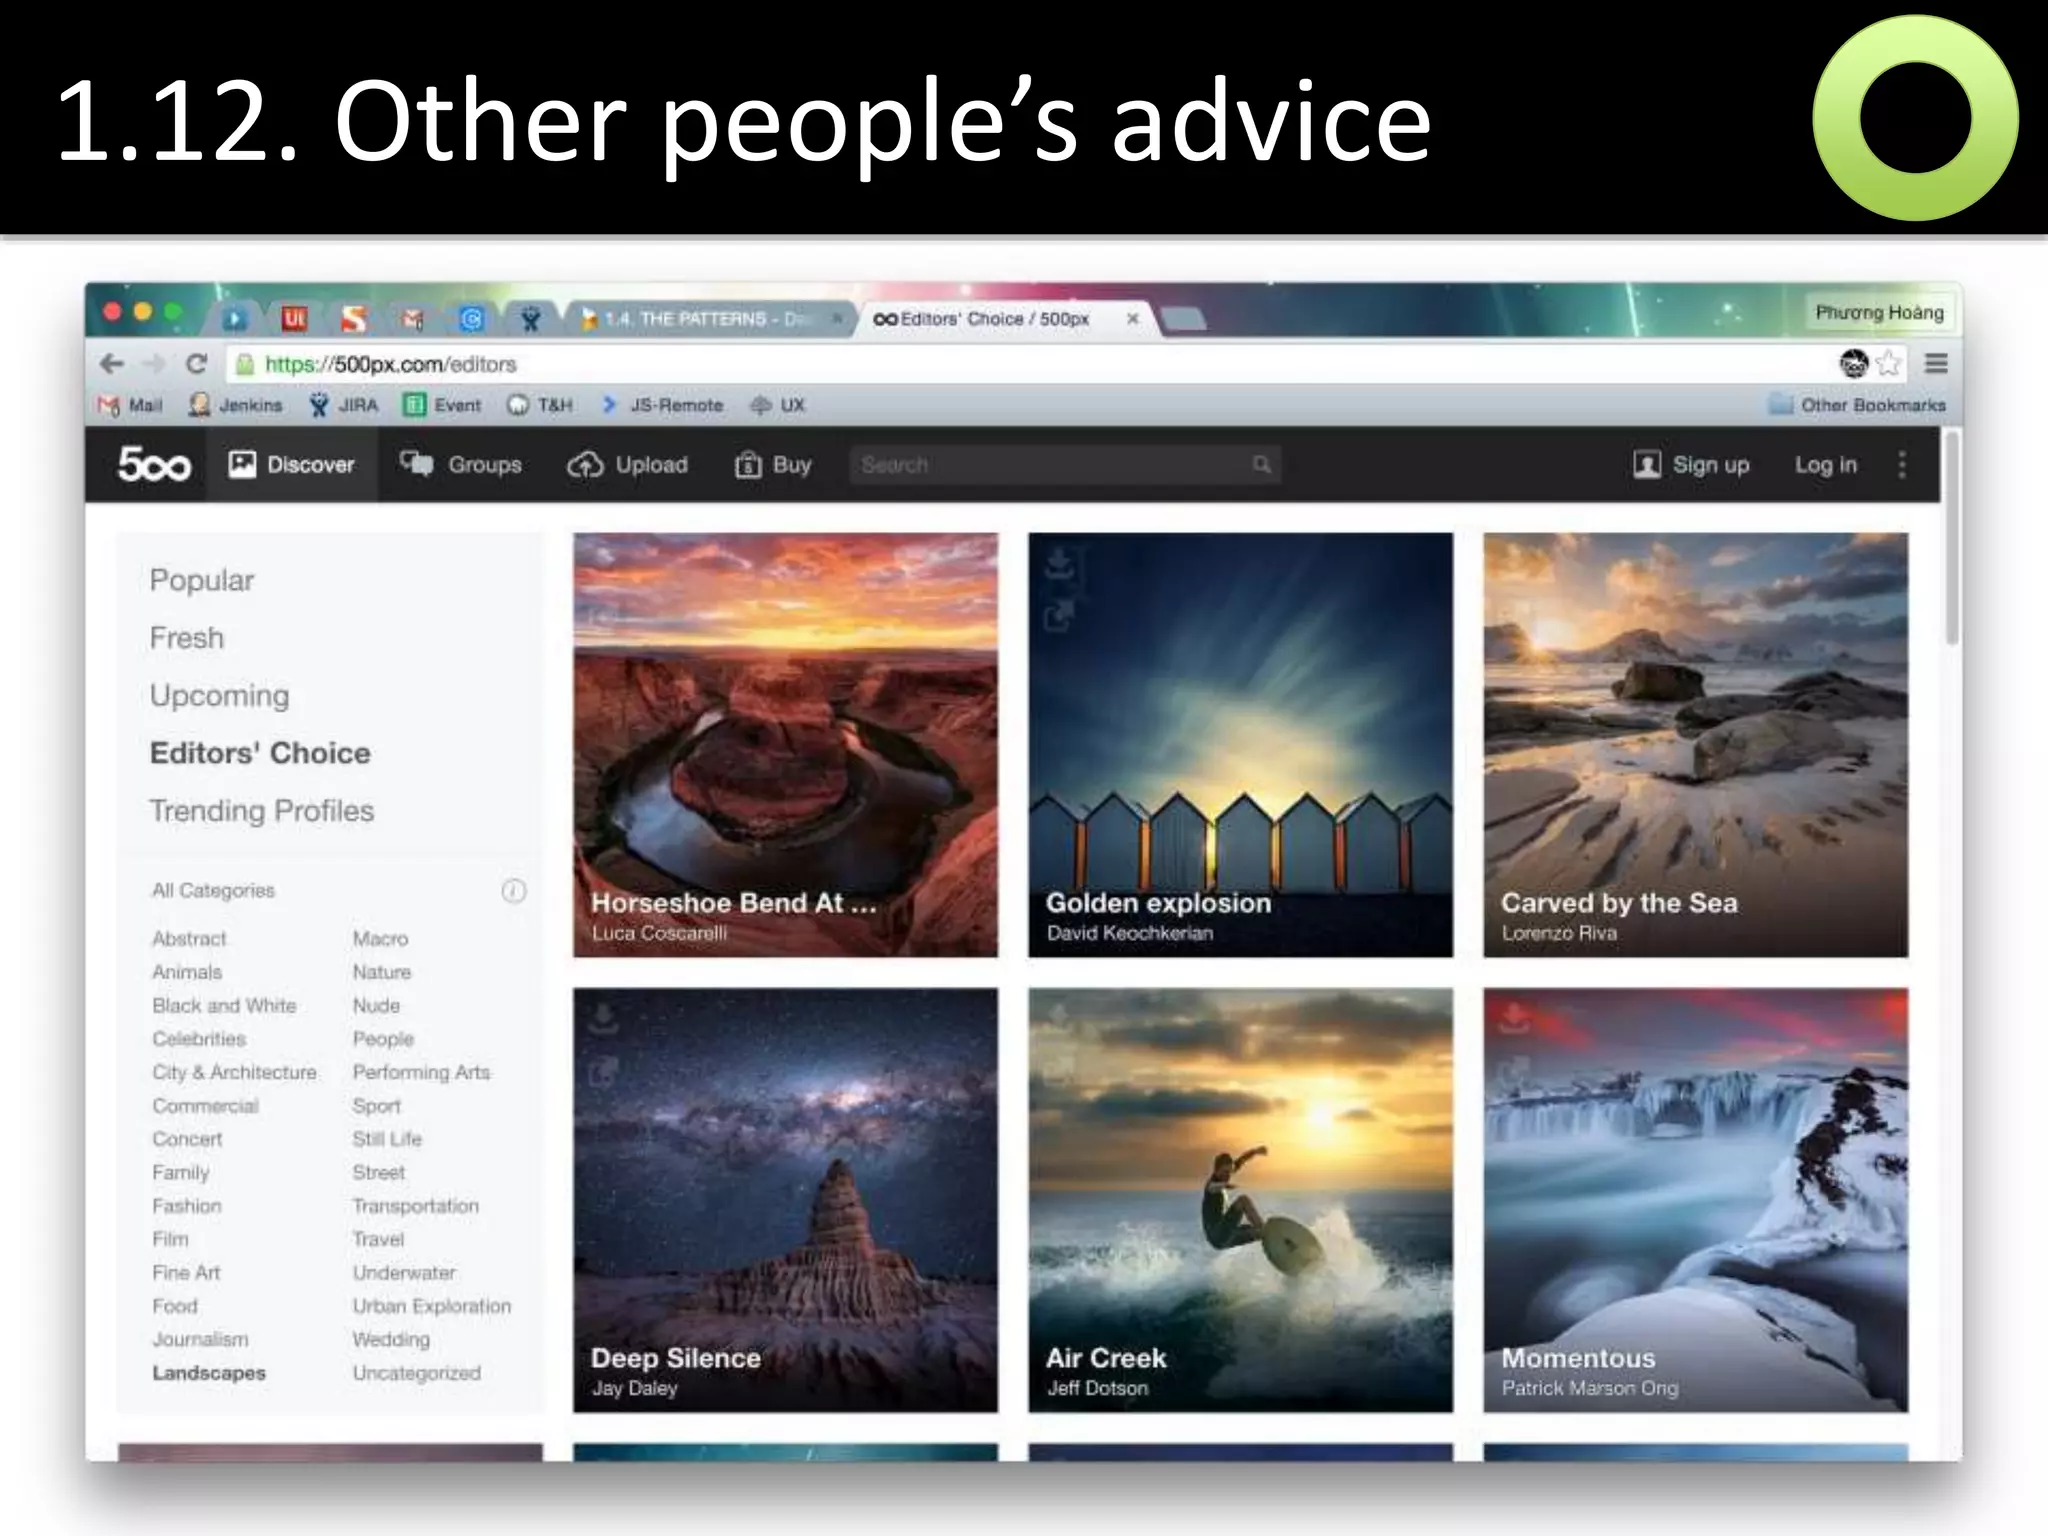Click the Phương Hoàng profile button

[1879, 312]
